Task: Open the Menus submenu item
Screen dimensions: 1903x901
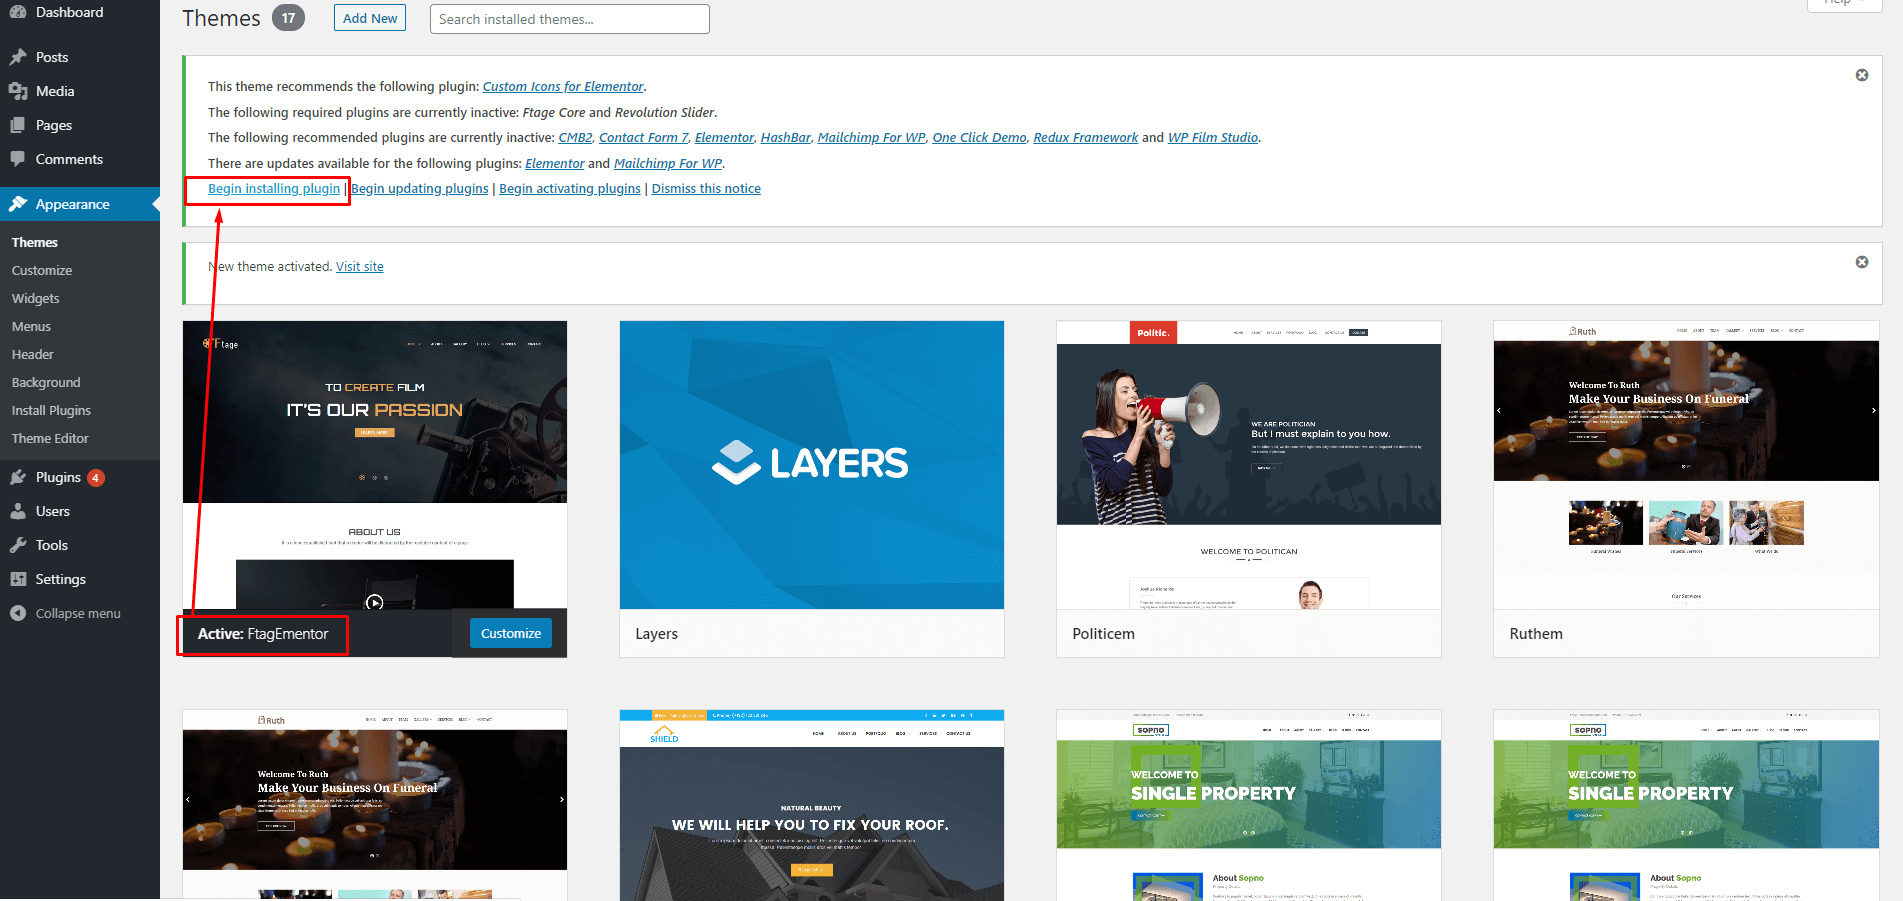Action: pyautogui.click(x=31, y=326)
